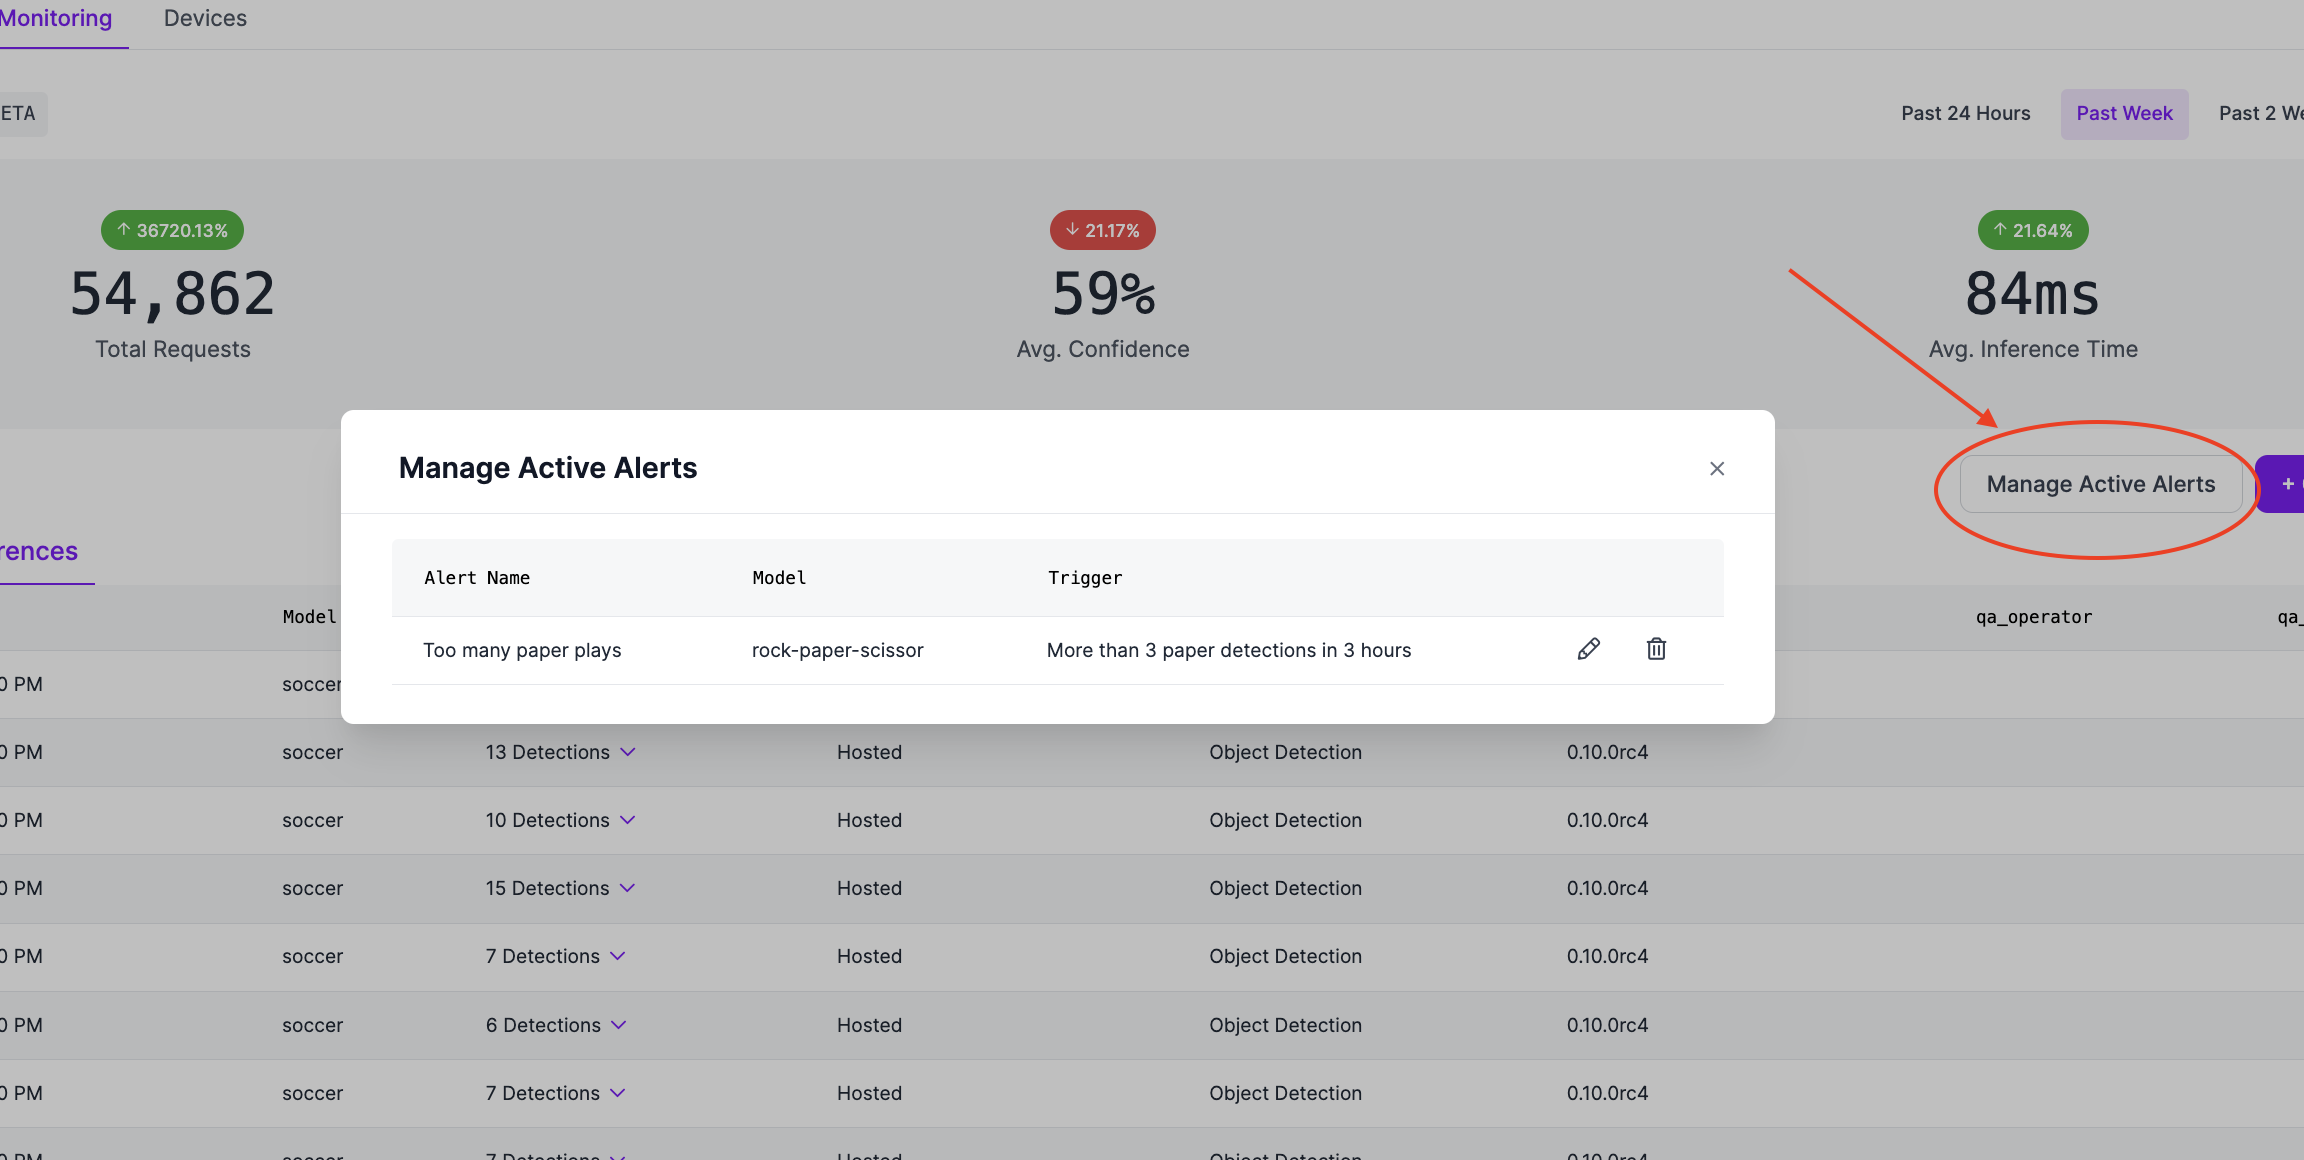Close the Manage Active Alerts dialog
Image resolution: width=2304 pixels, height=1160 pixels.
pyautogui.click(x=1717, y=468)
